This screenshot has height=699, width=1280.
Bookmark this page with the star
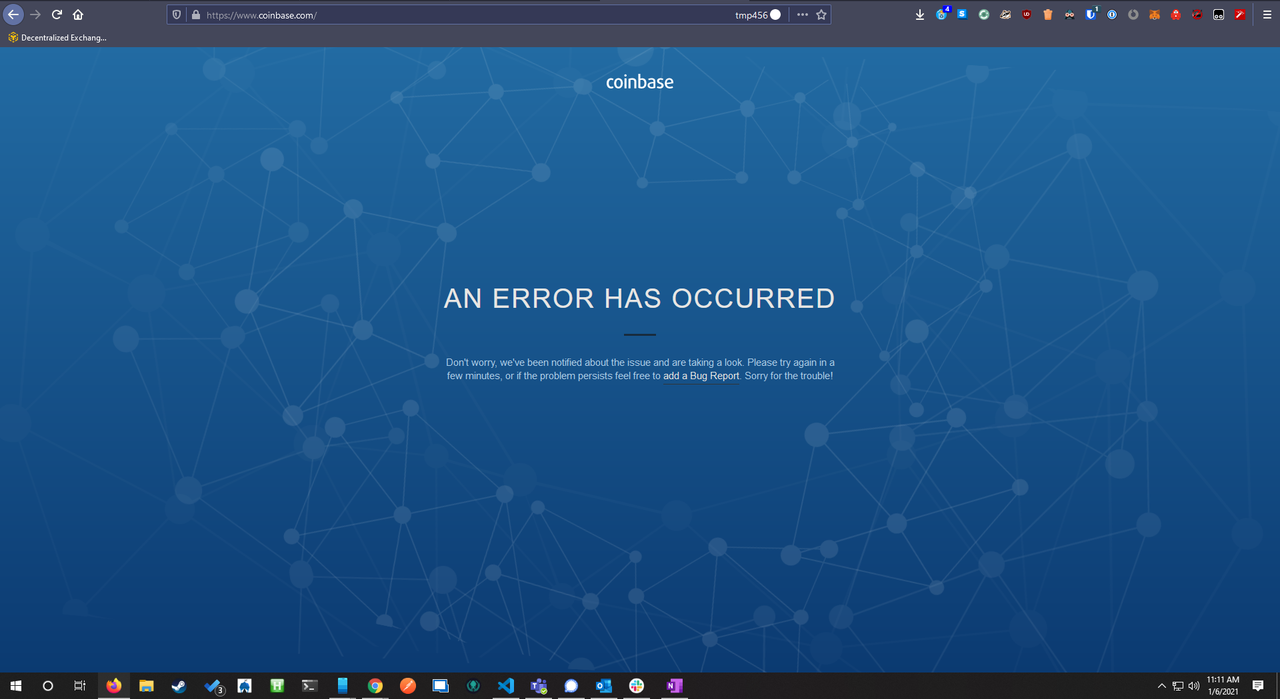pyautogui.click(x=822, y=15)
